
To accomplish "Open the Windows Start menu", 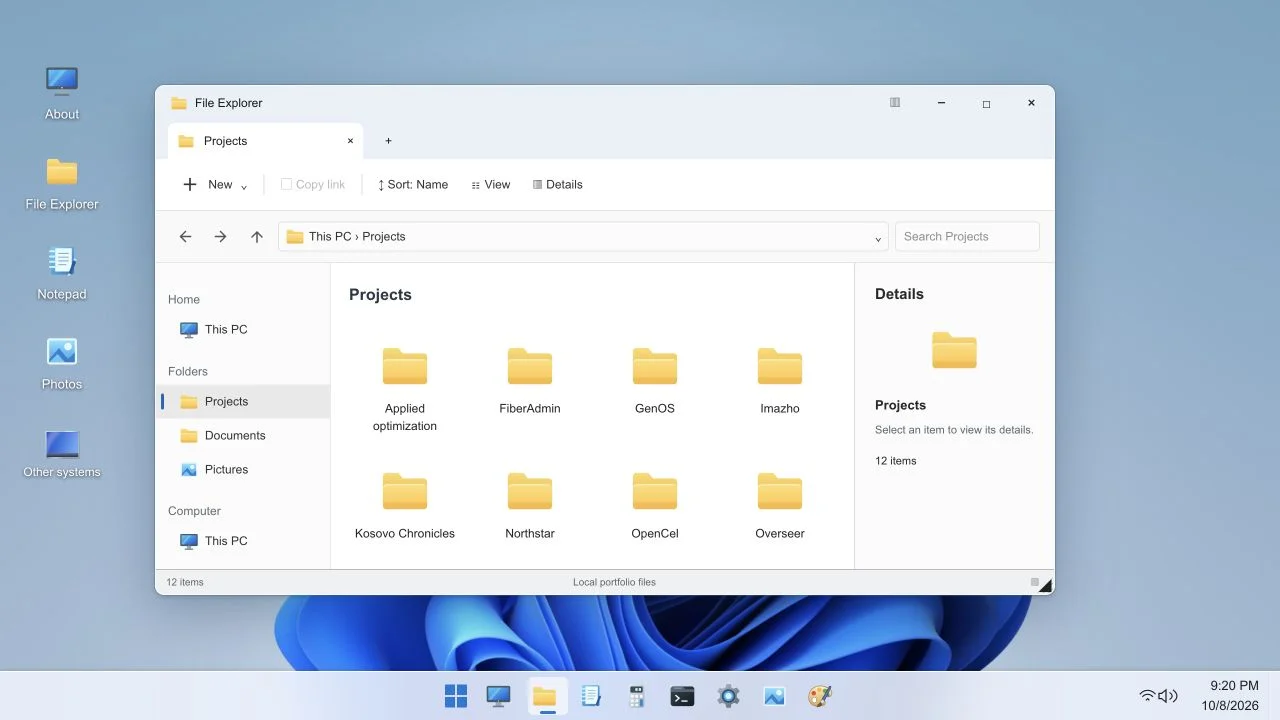I will 456,696.
